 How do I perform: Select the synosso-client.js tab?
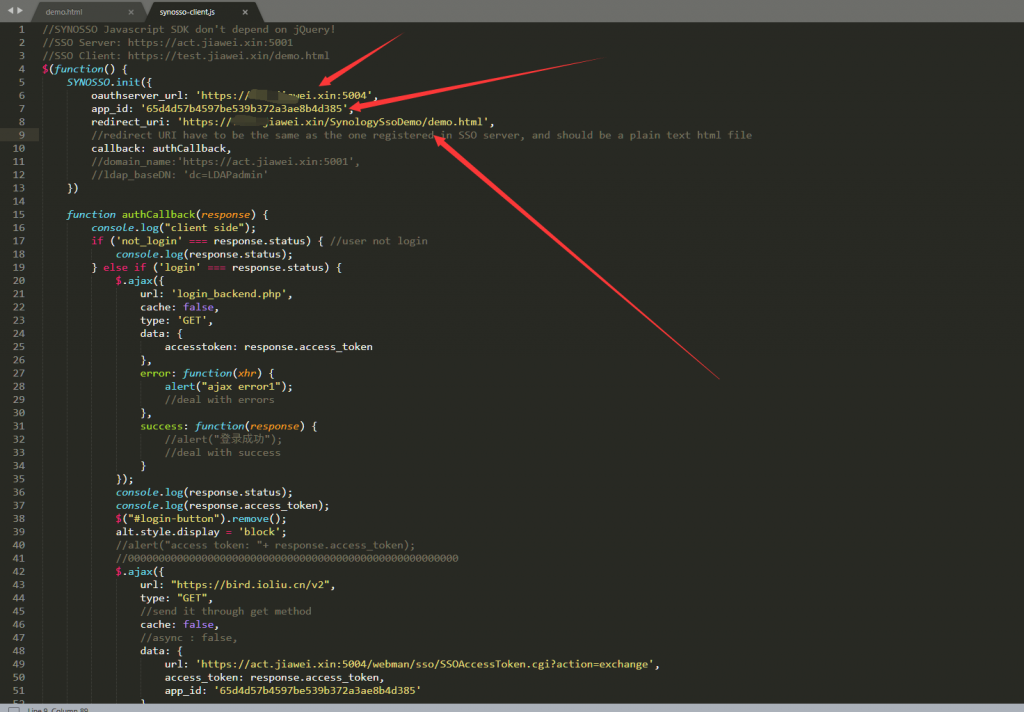tap(188, 12)
